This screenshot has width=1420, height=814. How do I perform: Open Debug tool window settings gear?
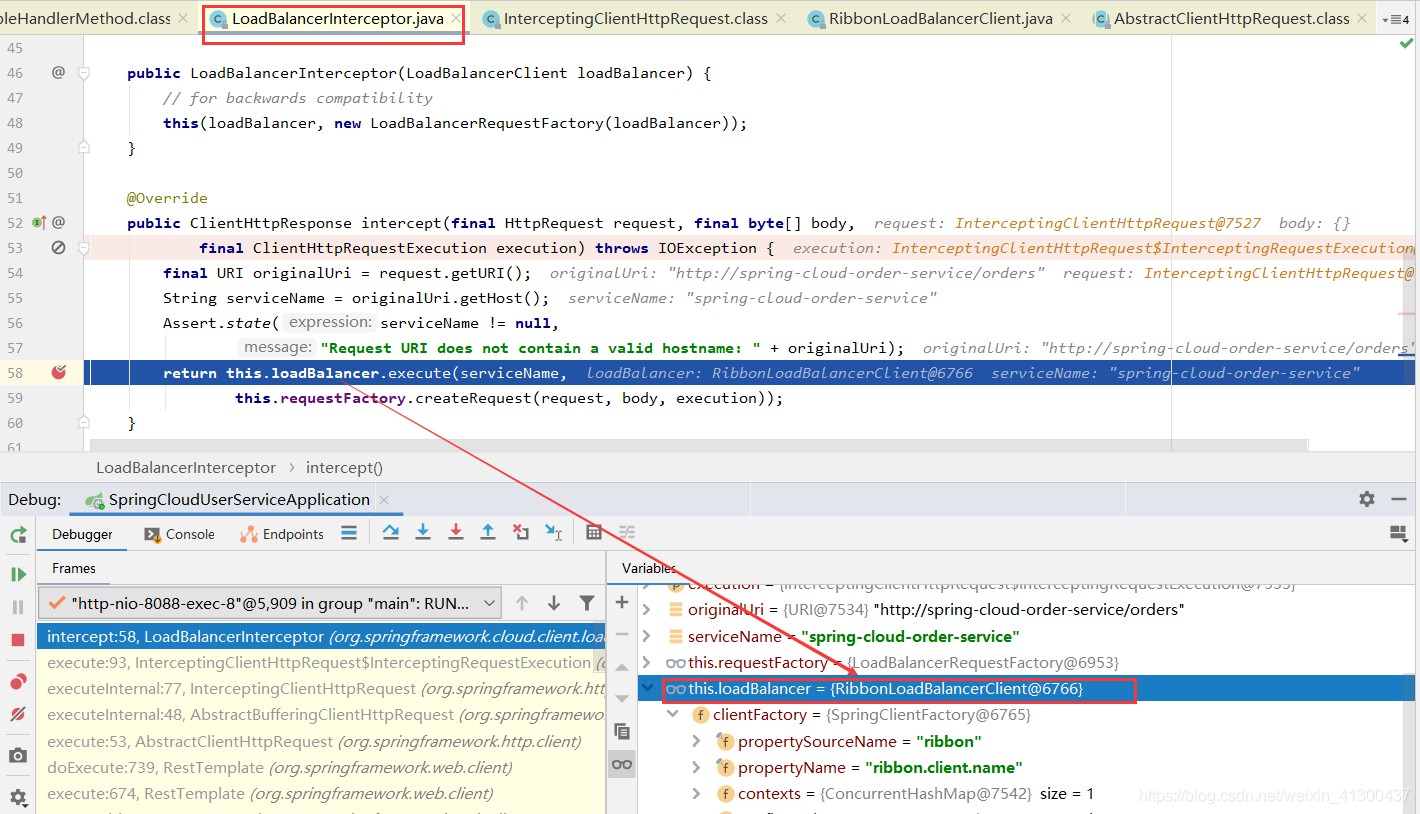(1367, 499)
